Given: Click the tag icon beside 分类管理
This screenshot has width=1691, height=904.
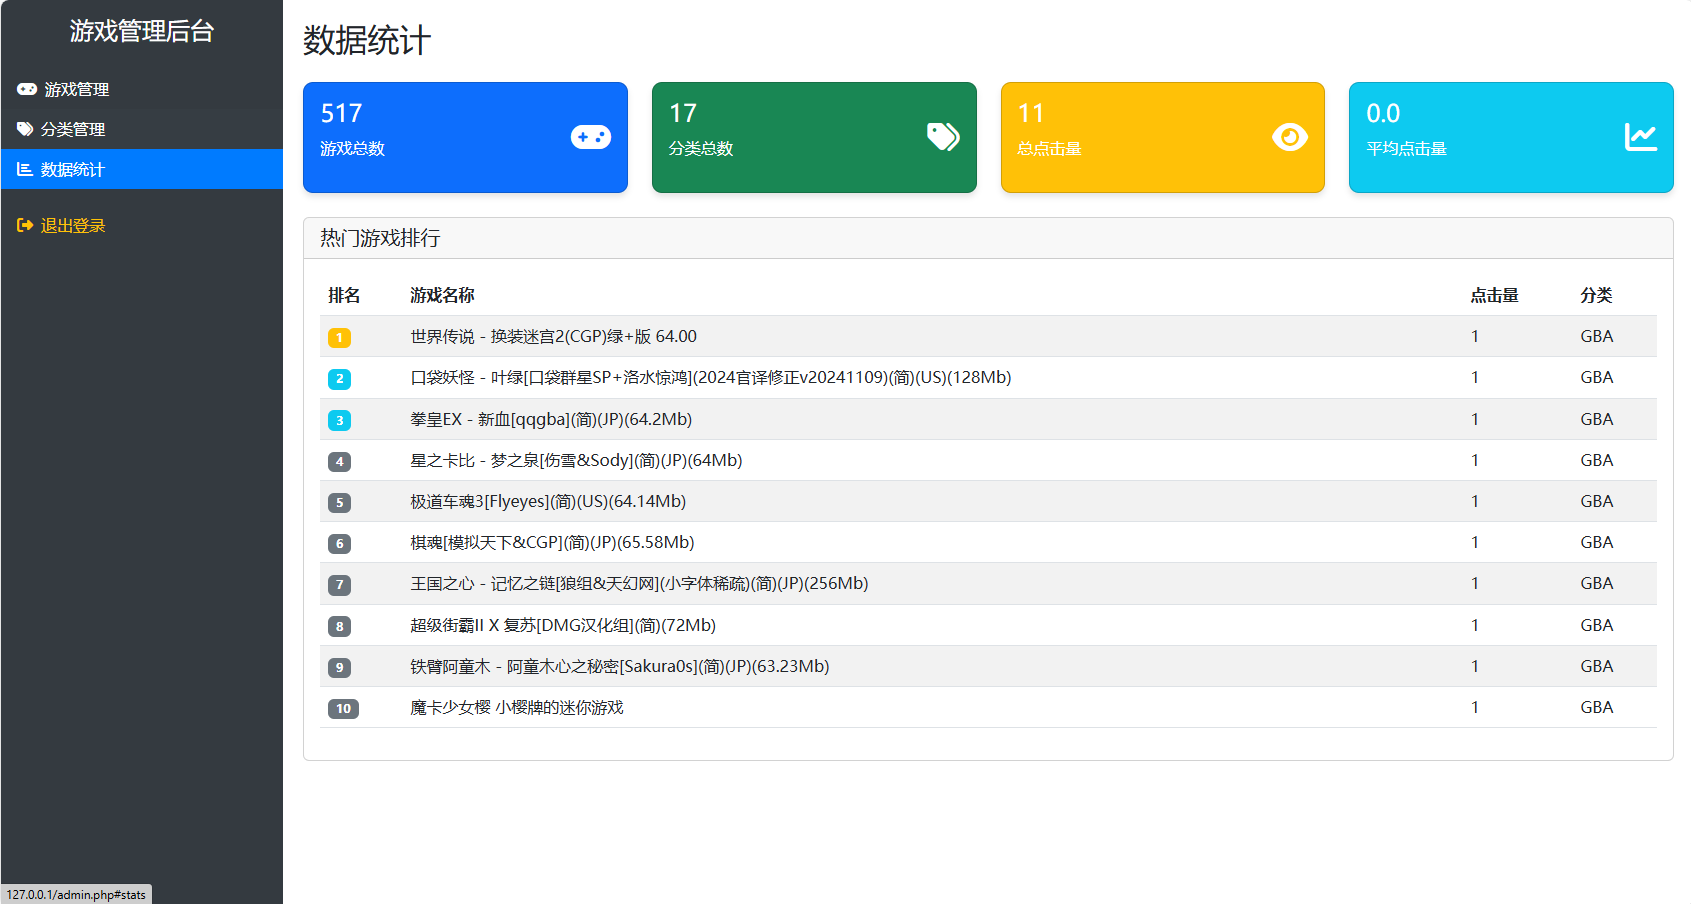Looking at the screenshot, I should (25, 129).
